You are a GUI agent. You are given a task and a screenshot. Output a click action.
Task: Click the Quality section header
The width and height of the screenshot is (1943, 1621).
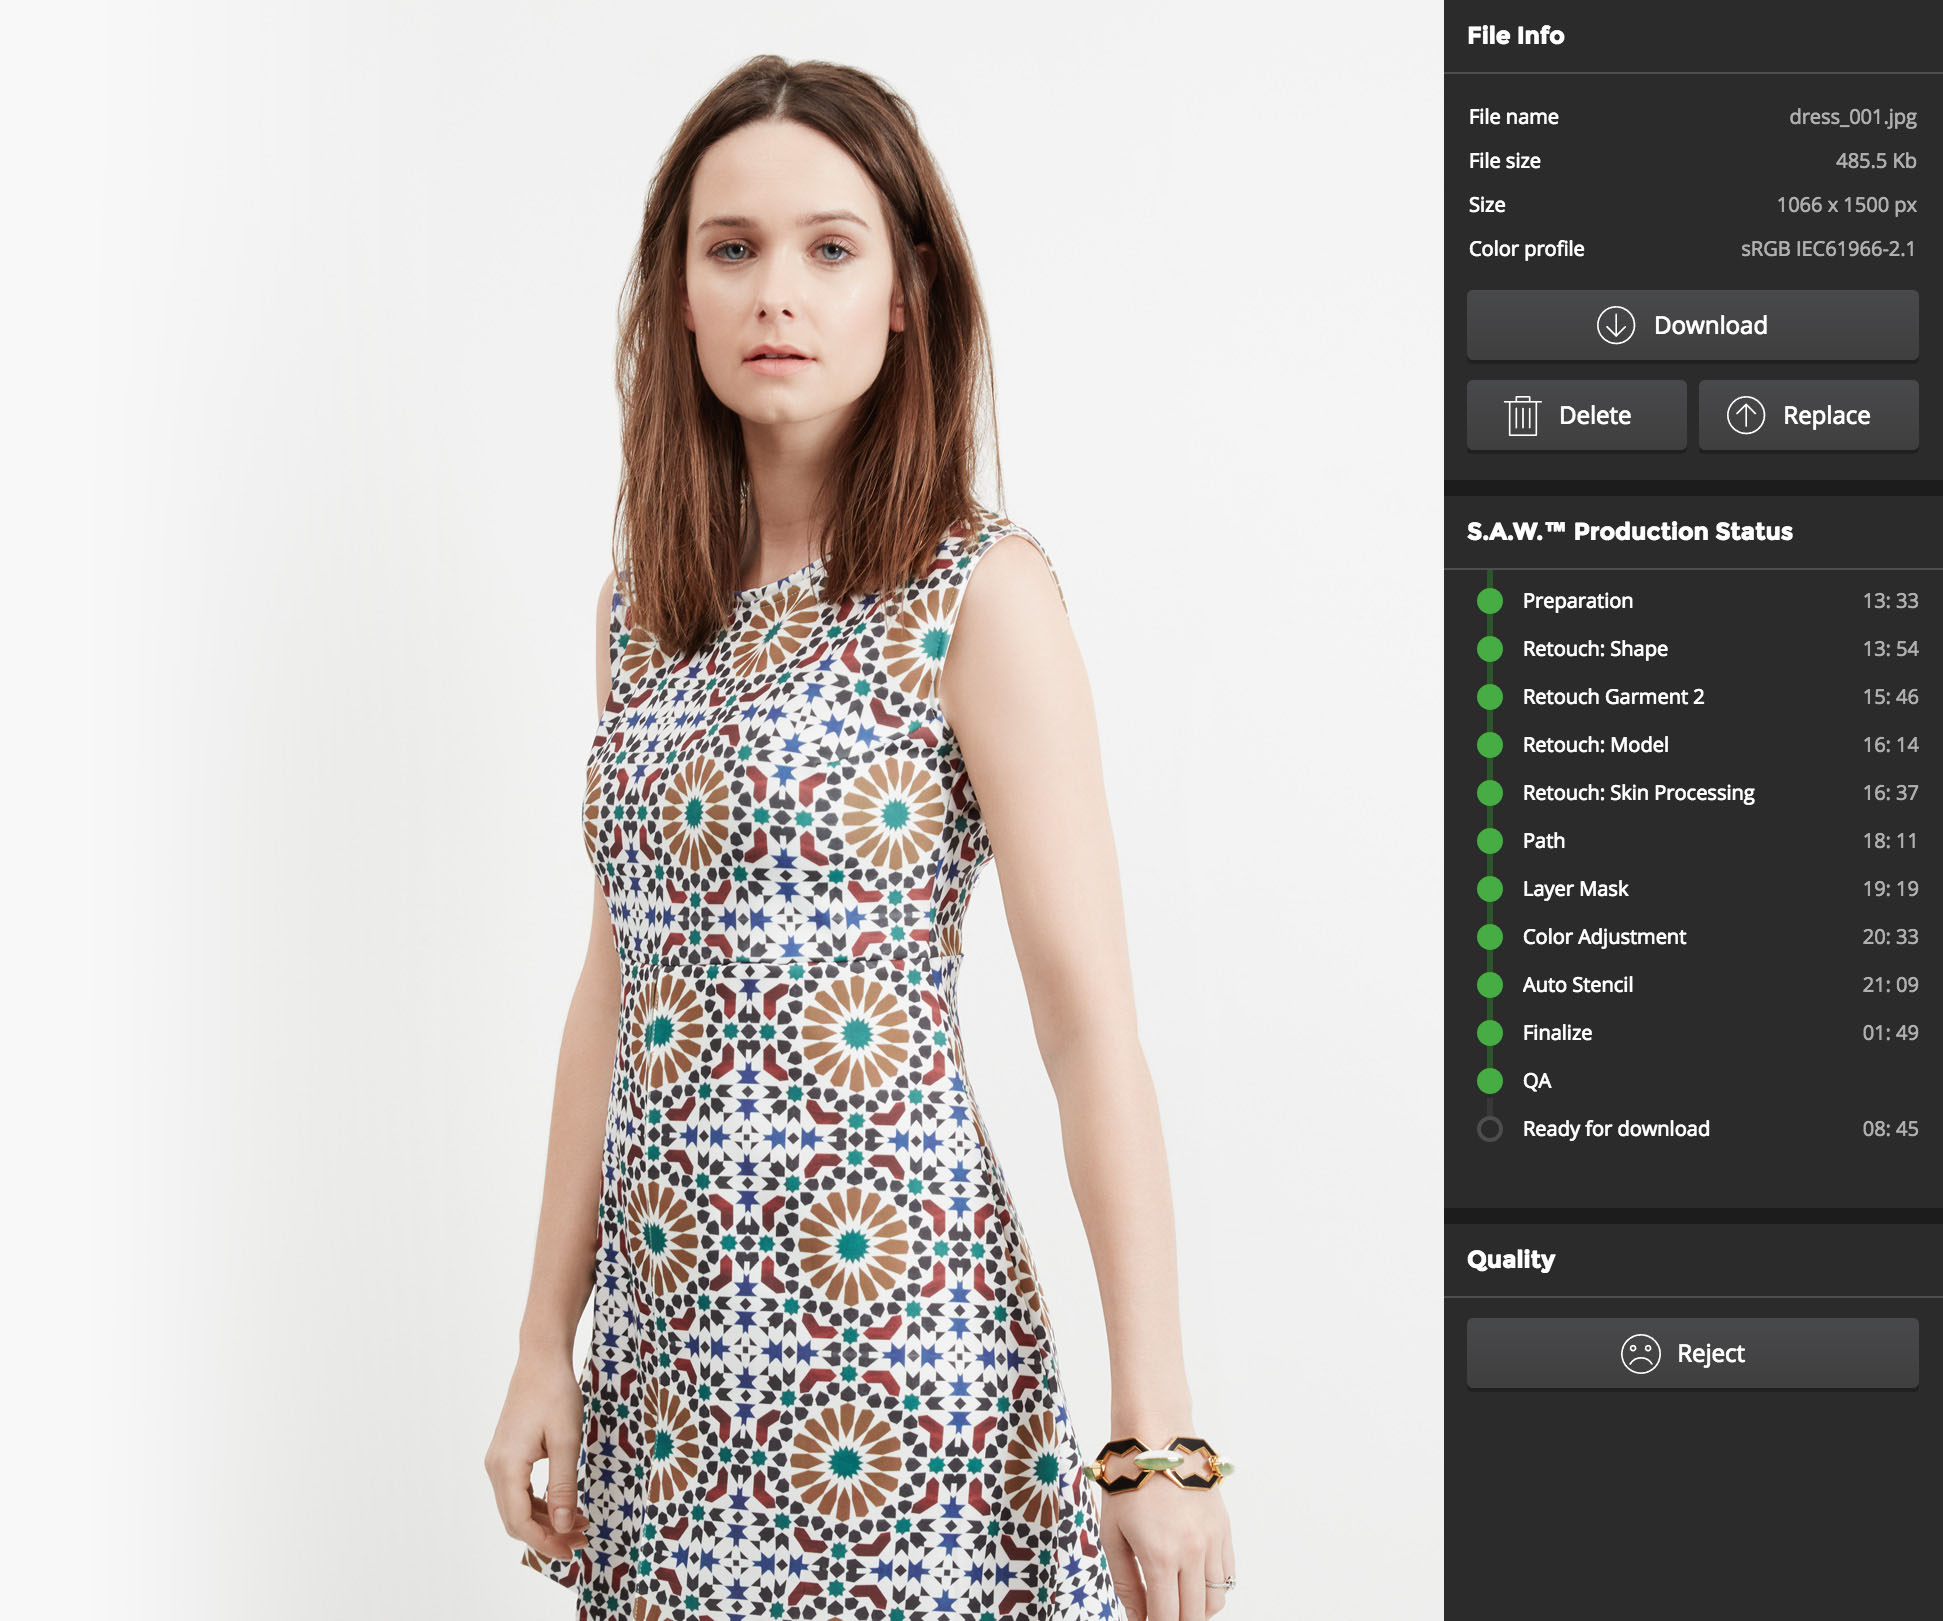[1510, 1260]
